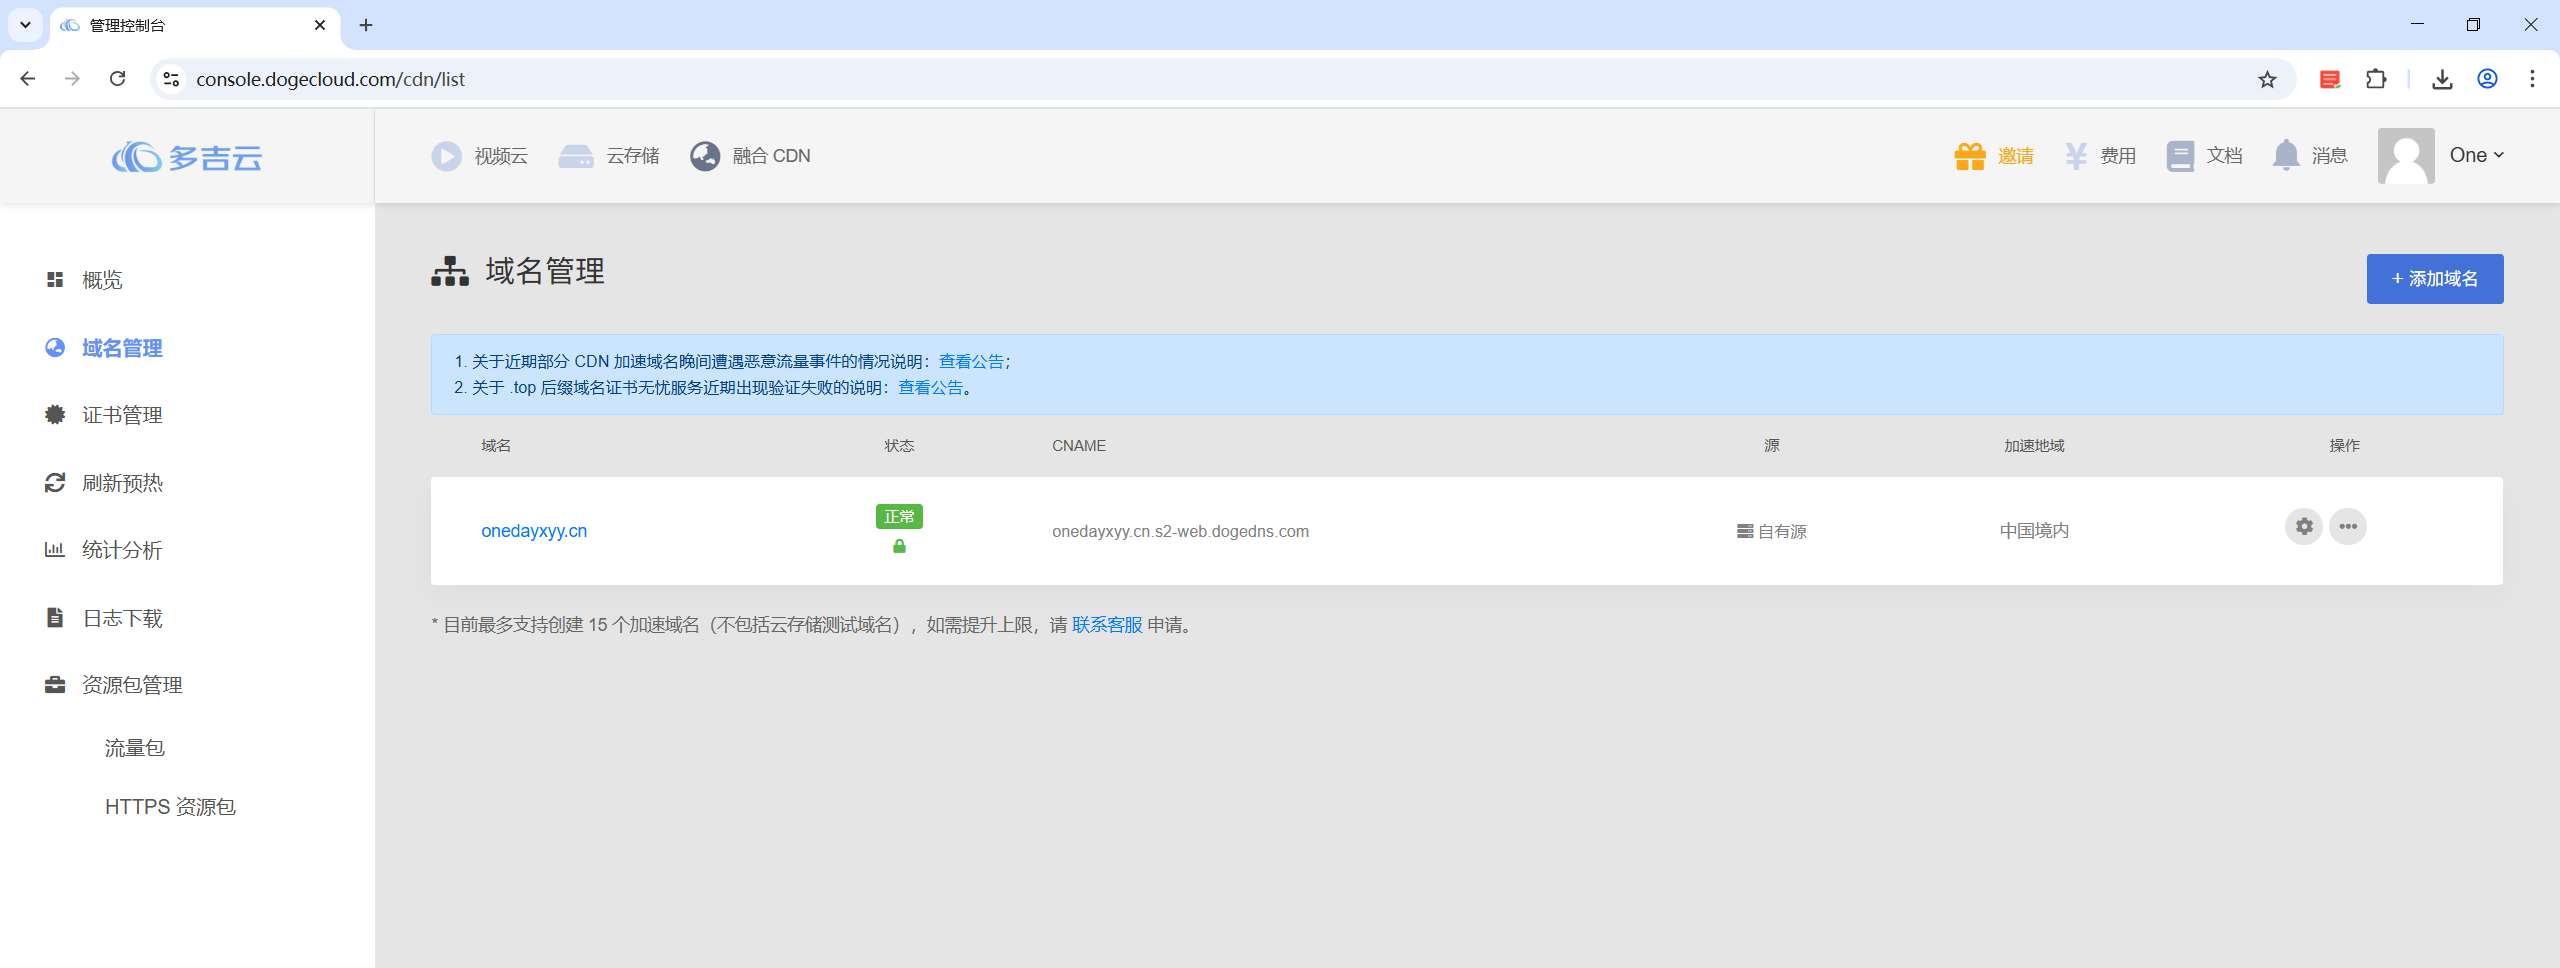Screen dimensions: 2560x968
Task: Click the 多吉云 logo
Action: coord(187,157)
